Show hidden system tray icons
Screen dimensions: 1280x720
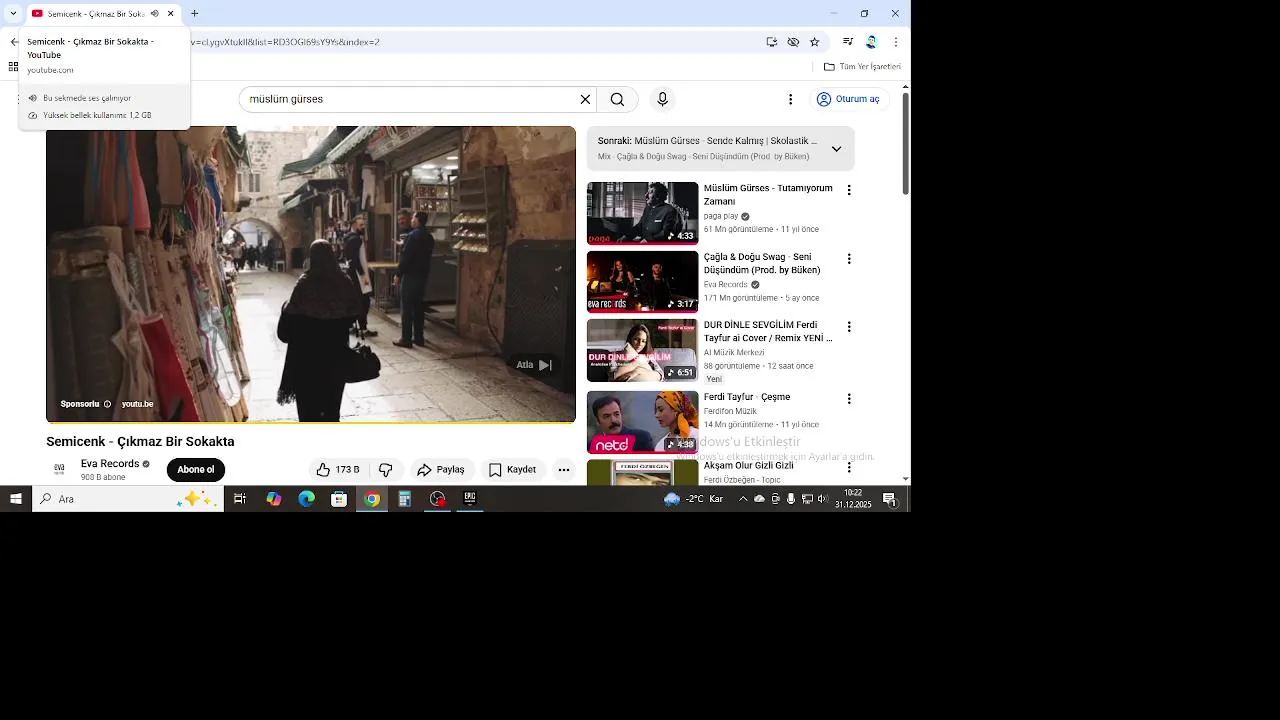point(742,499)
